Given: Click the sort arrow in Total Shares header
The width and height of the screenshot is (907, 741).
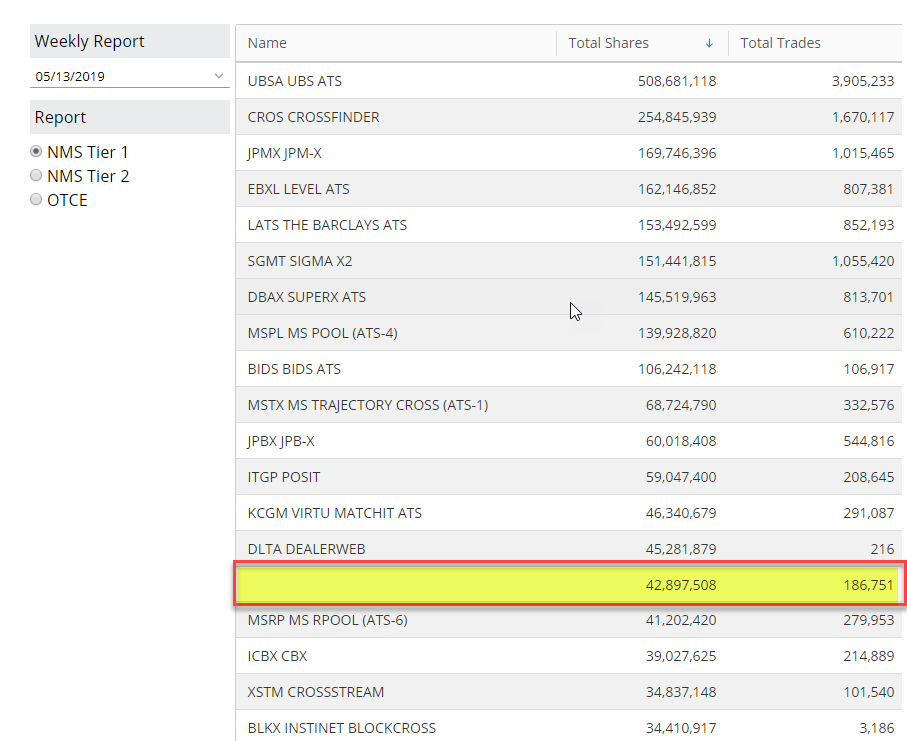Looking at the screenshot, I should (709, 43).
